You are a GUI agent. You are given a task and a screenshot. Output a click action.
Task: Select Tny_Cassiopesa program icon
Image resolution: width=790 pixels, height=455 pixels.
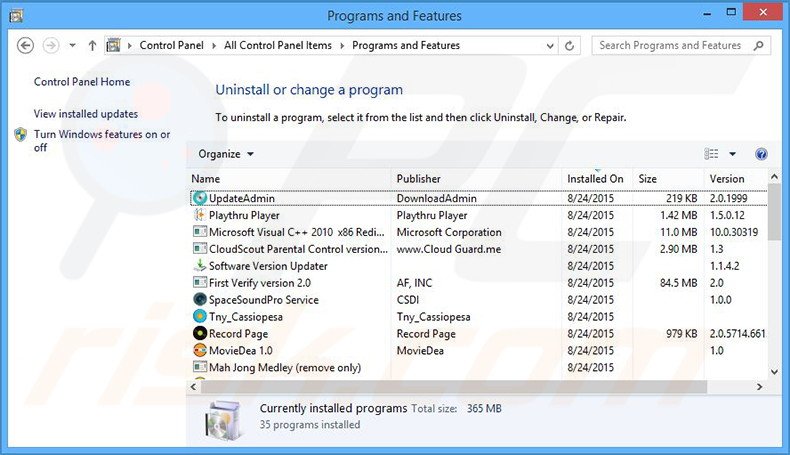[200, 316]
